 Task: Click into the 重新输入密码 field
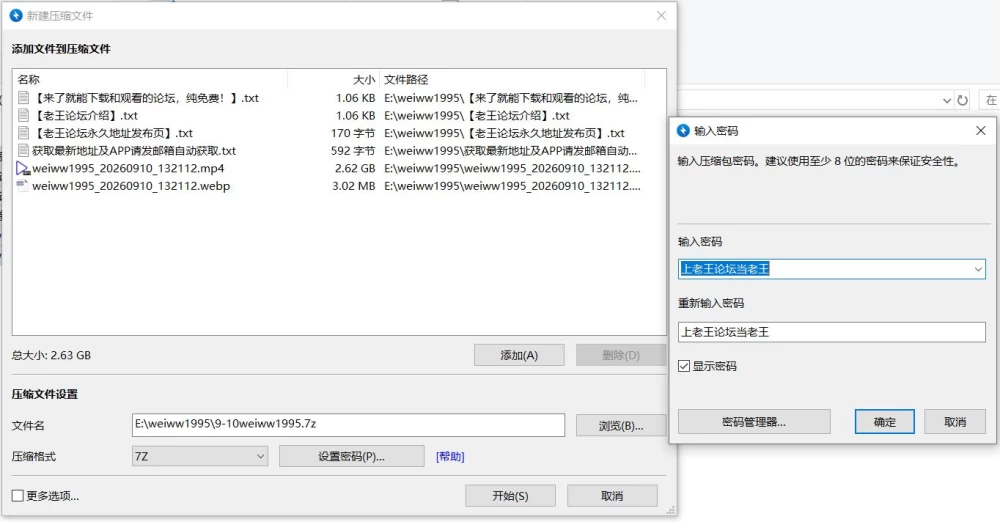coord(832,332)
